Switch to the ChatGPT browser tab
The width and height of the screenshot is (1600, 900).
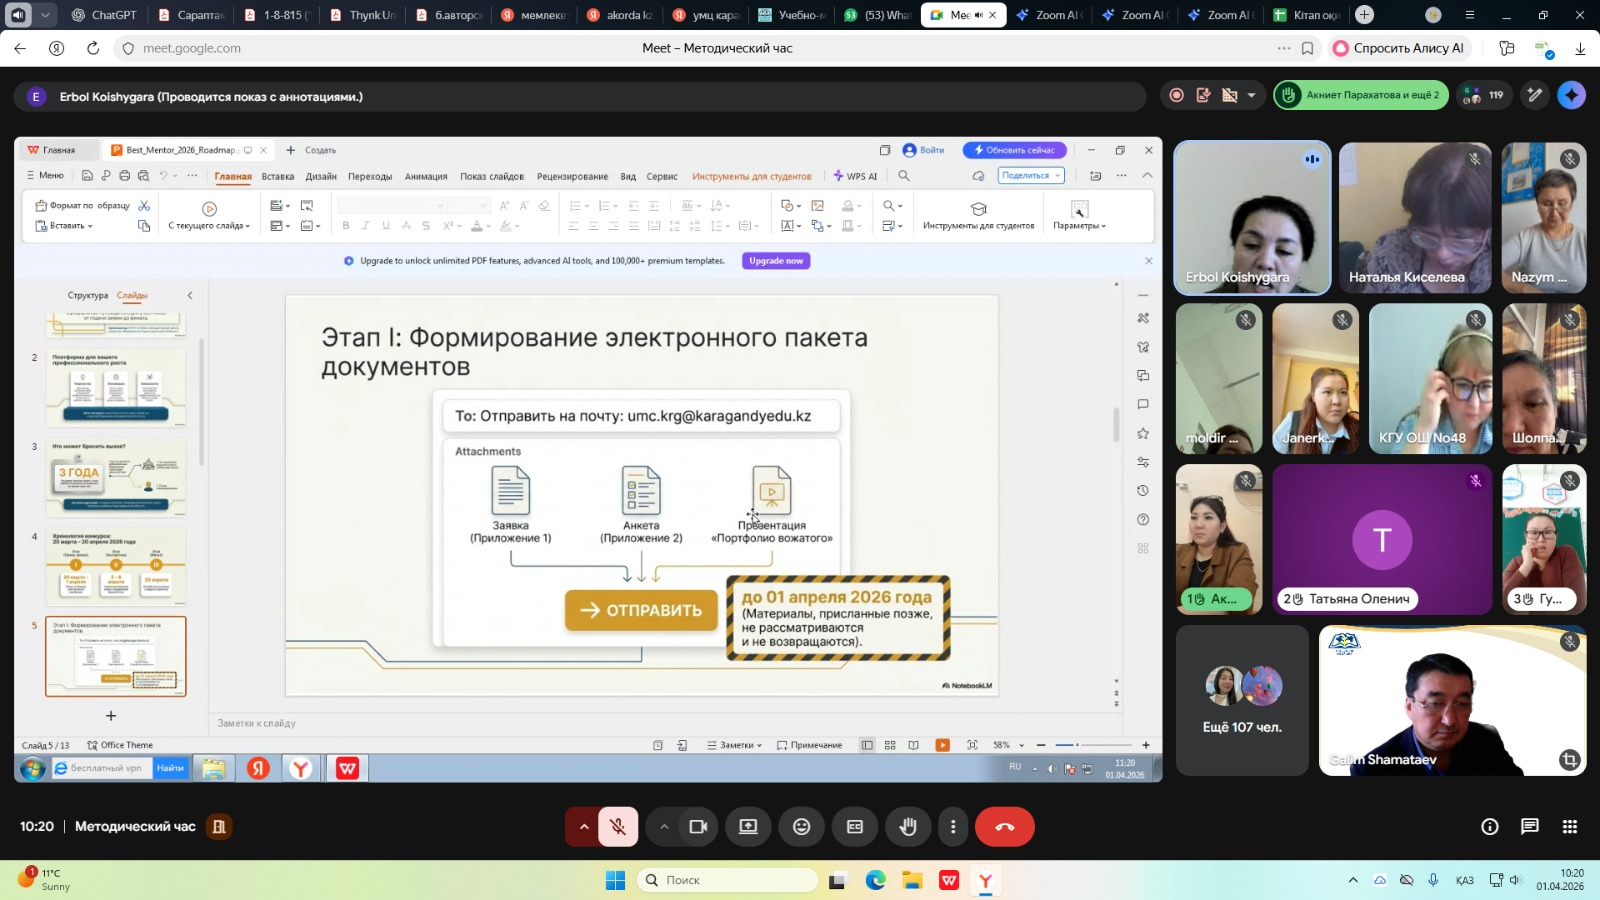coord(105,15)
